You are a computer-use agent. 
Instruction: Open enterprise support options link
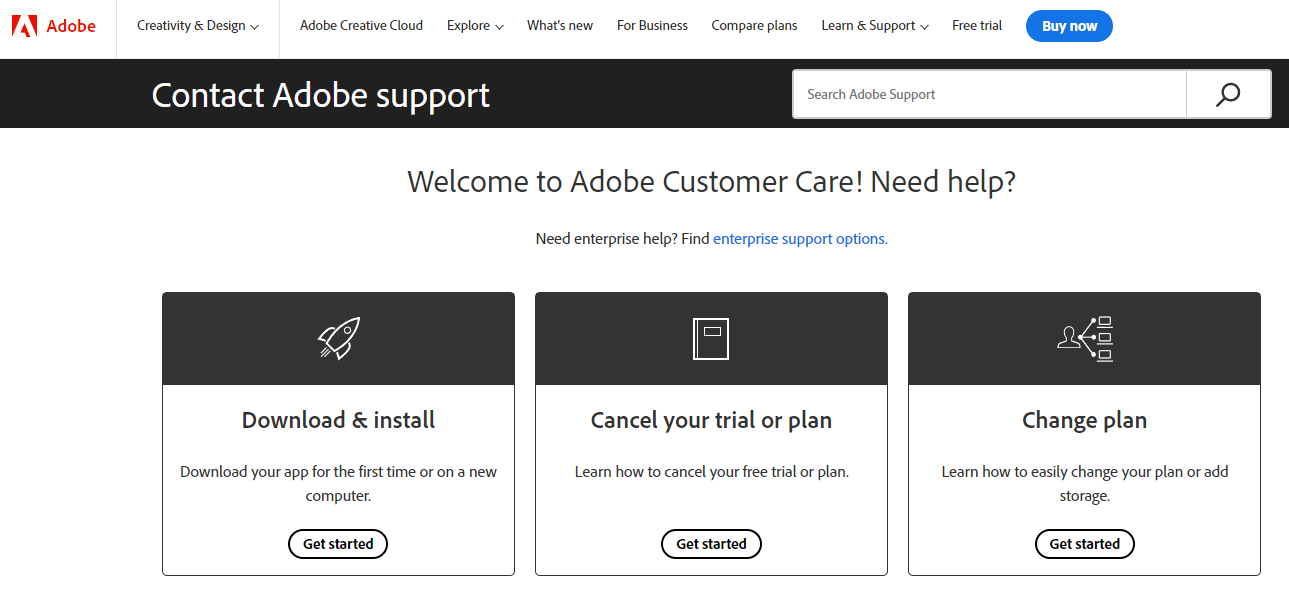click(x=799, y=238)
